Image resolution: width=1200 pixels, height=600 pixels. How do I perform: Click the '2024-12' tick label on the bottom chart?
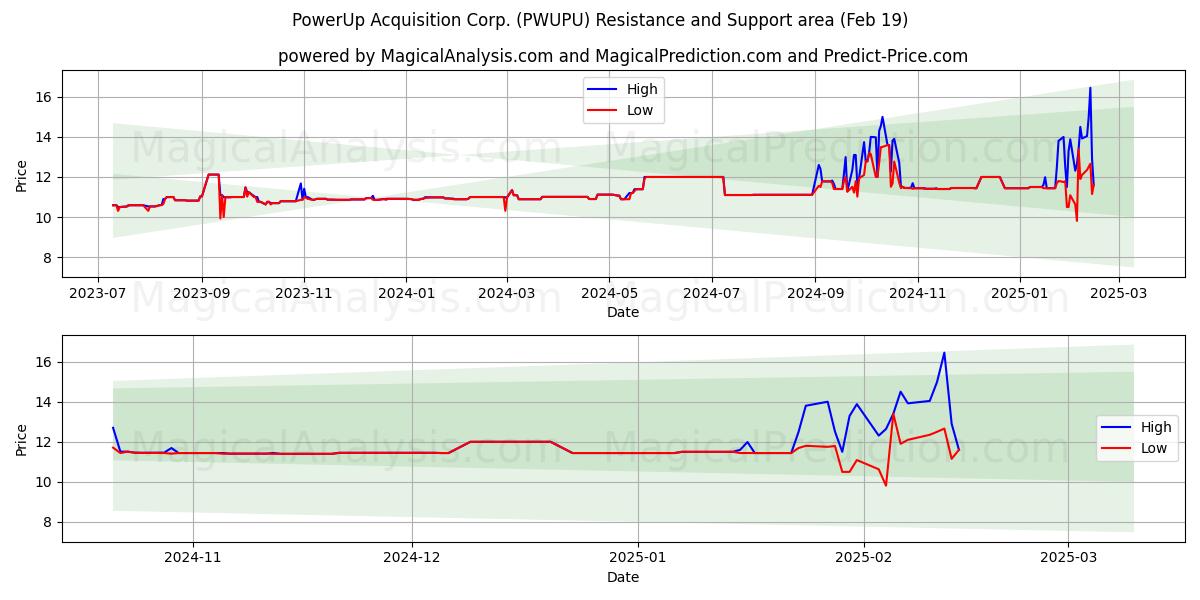pos(412,558)
